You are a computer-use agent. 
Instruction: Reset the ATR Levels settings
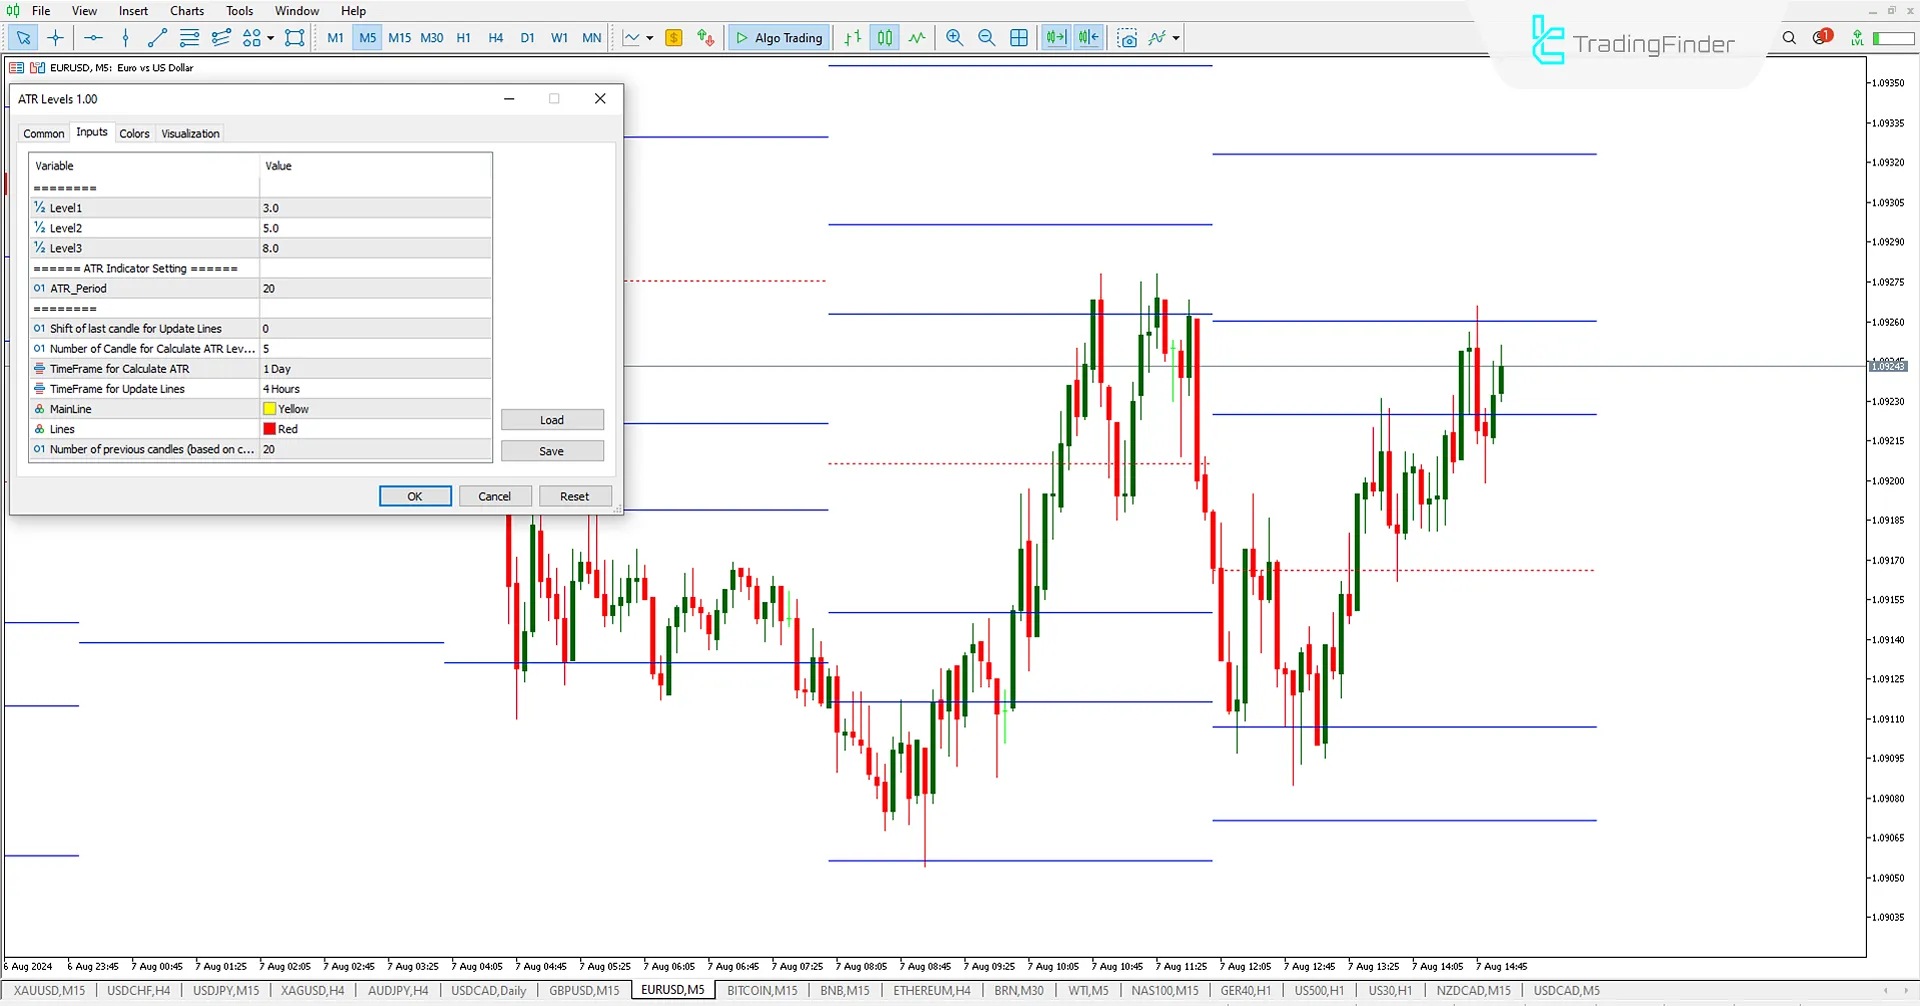pyautogui.click(x=575, y=496)
